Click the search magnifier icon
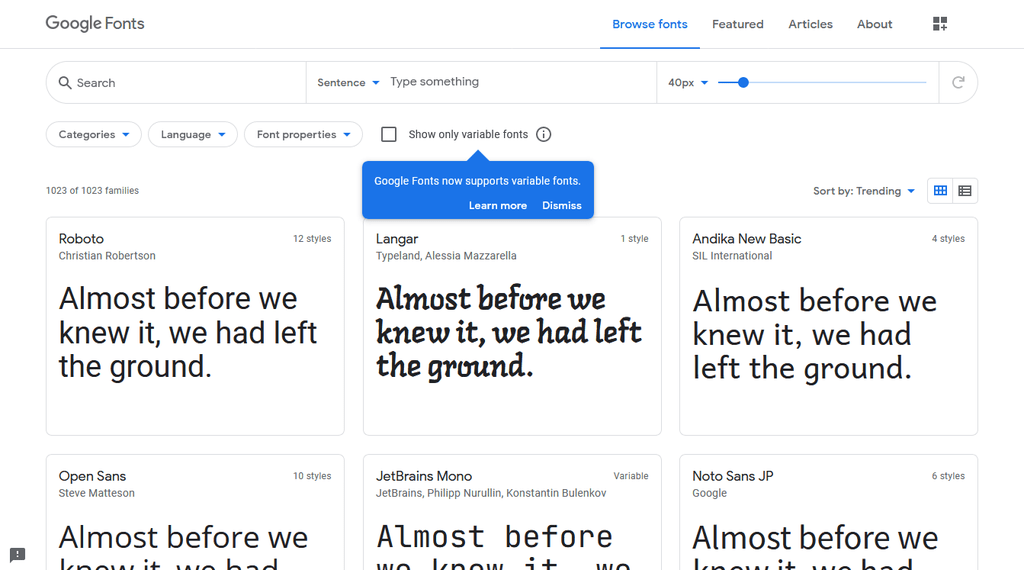The image size is (1024, 570). click(x=65, y=83)
